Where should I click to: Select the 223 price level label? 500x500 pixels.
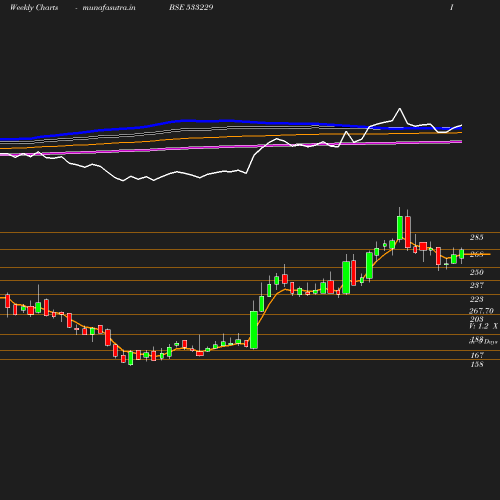477,299
